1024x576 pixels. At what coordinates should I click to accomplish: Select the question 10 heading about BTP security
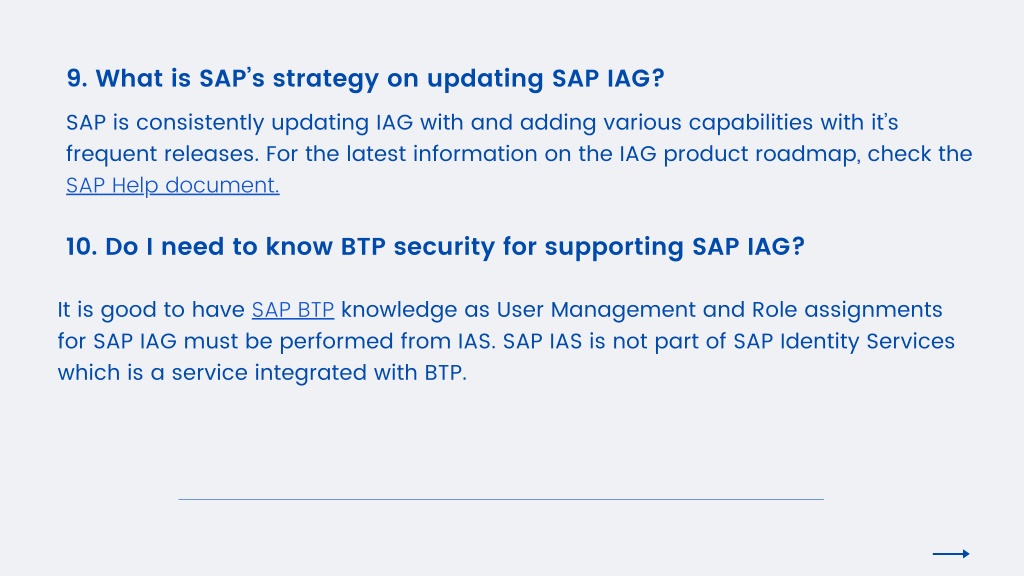[x=435, y=247]
